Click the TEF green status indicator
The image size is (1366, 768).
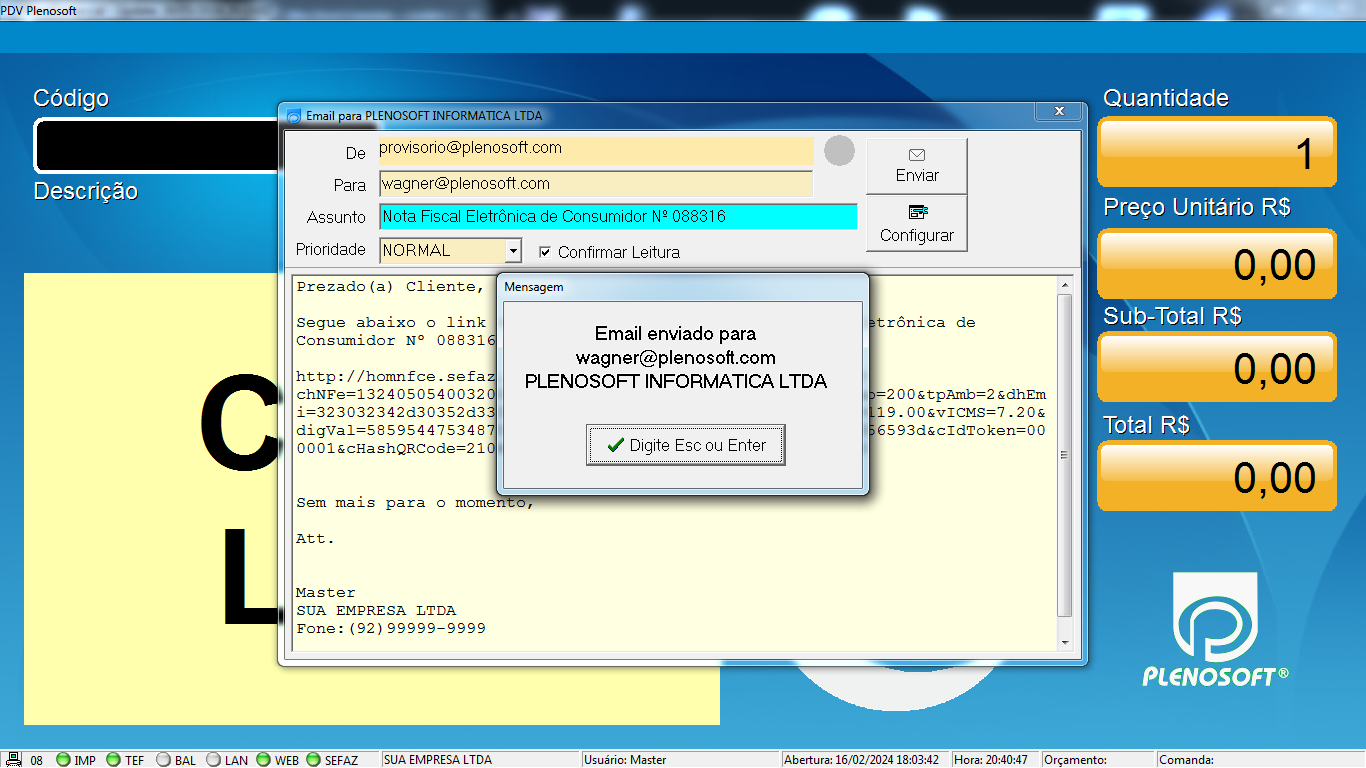(x=113, y=760)
